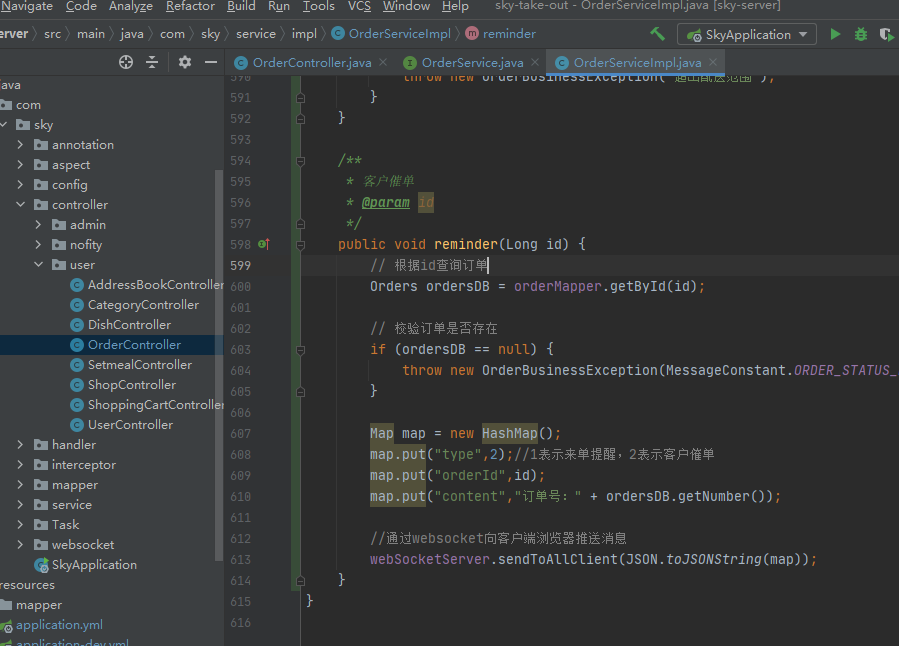Toggle the Javadoc fold marker on line 594
Viewport: 899px width, 646px height.
pos(298,160)
